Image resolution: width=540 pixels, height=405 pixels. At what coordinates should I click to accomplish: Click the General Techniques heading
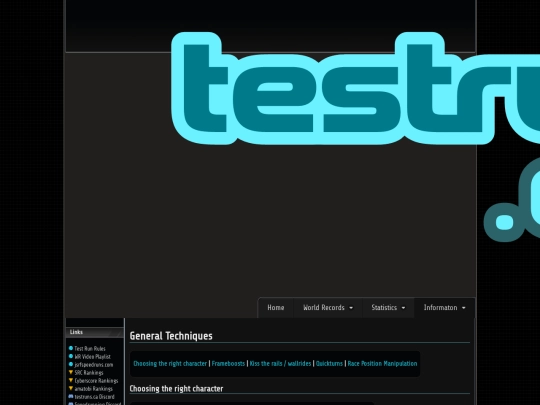171,336
